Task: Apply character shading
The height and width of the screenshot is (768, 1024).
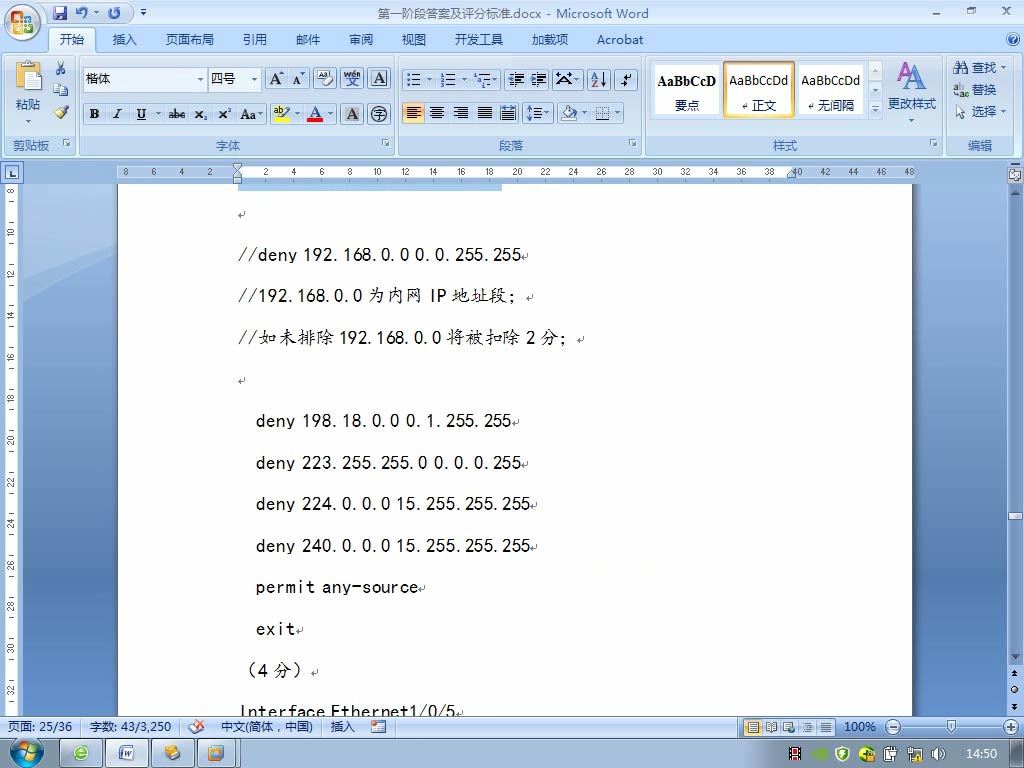Action: 352,114
